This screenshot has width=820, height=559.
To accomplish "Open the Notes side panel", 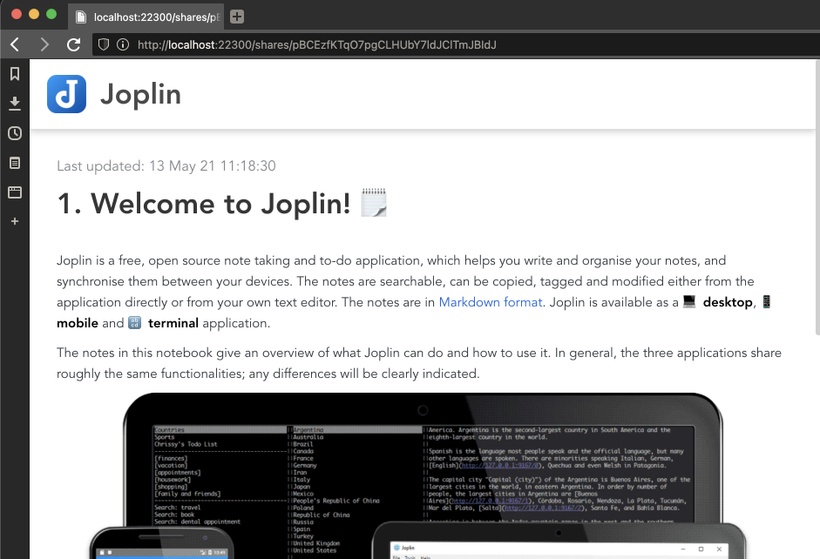I will pyautogui.click(x=15, y=162).
